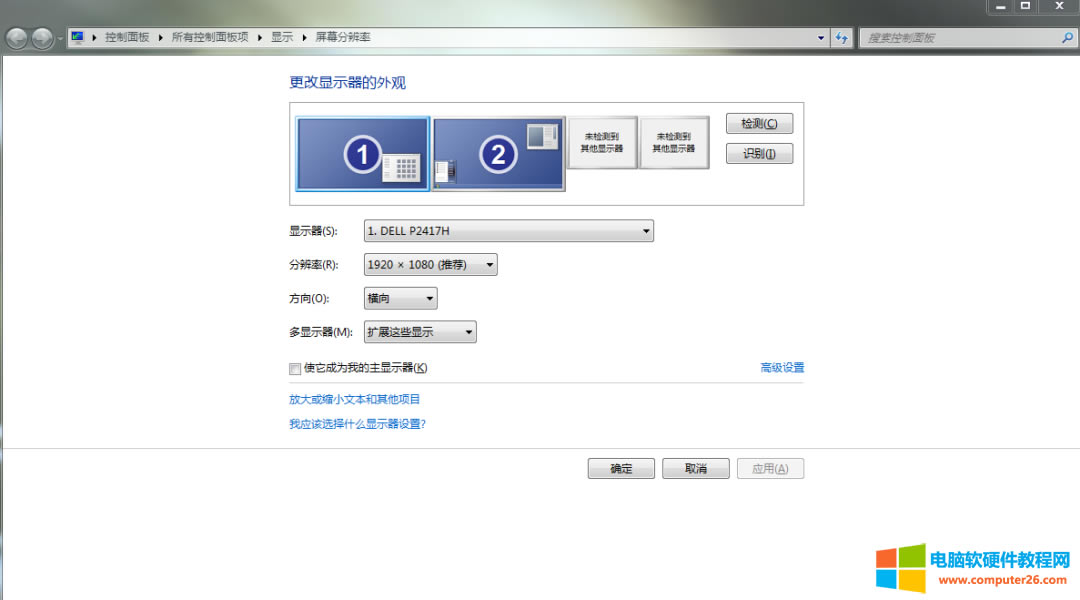Viewport: 1080px width, 600px height.
Task: Enable 使它成为我的主显示器 checkbox
Action: [x=295, y=368]
